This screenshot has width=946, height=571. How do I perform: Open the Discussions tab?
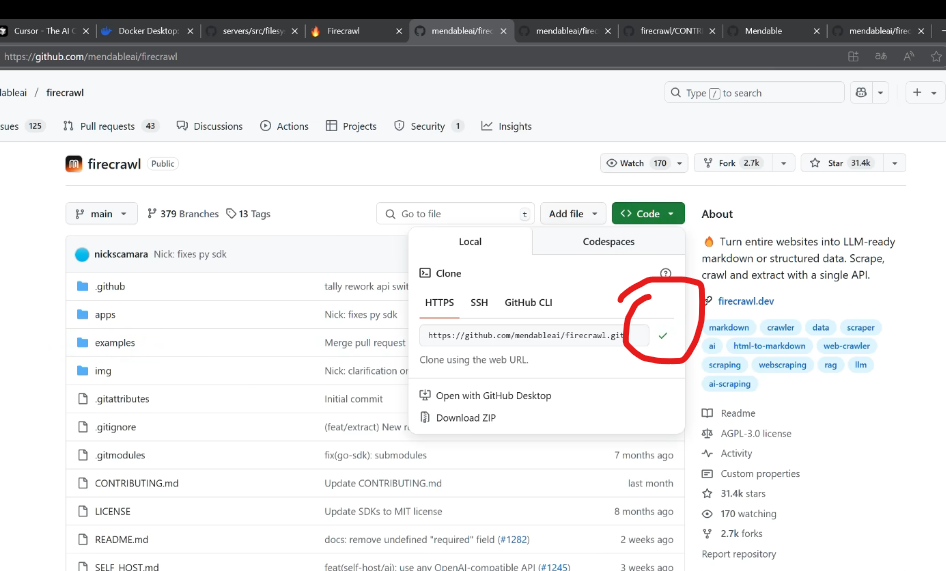209,126
